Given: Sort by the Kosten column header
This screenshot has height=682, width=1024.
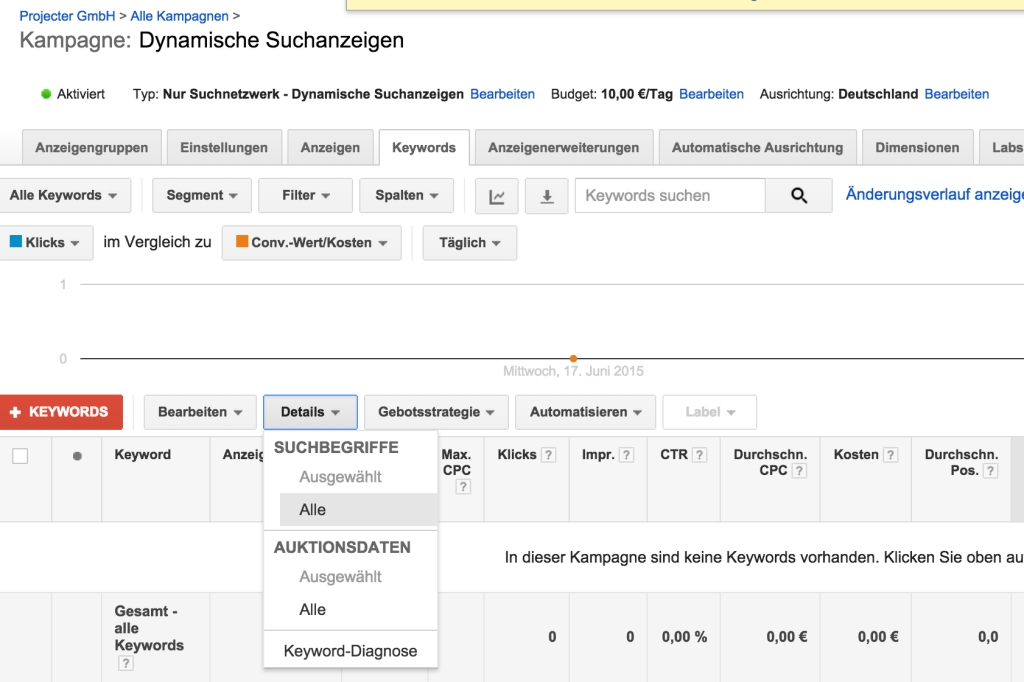Looking at the screenshot, I should [856, 455].
